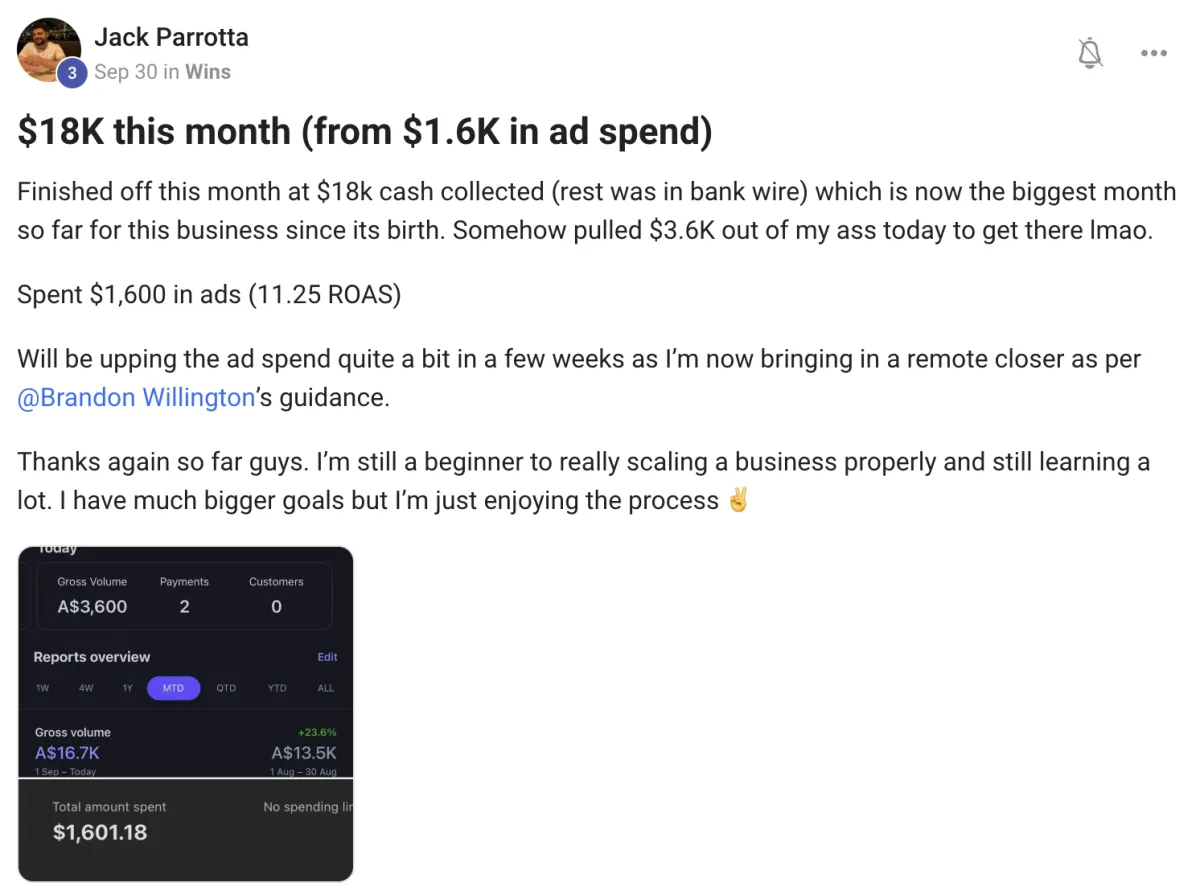Select the MTD range pill in the screenshot
1200x891 pixels.
pyautogui.click(x=173, y=688)
